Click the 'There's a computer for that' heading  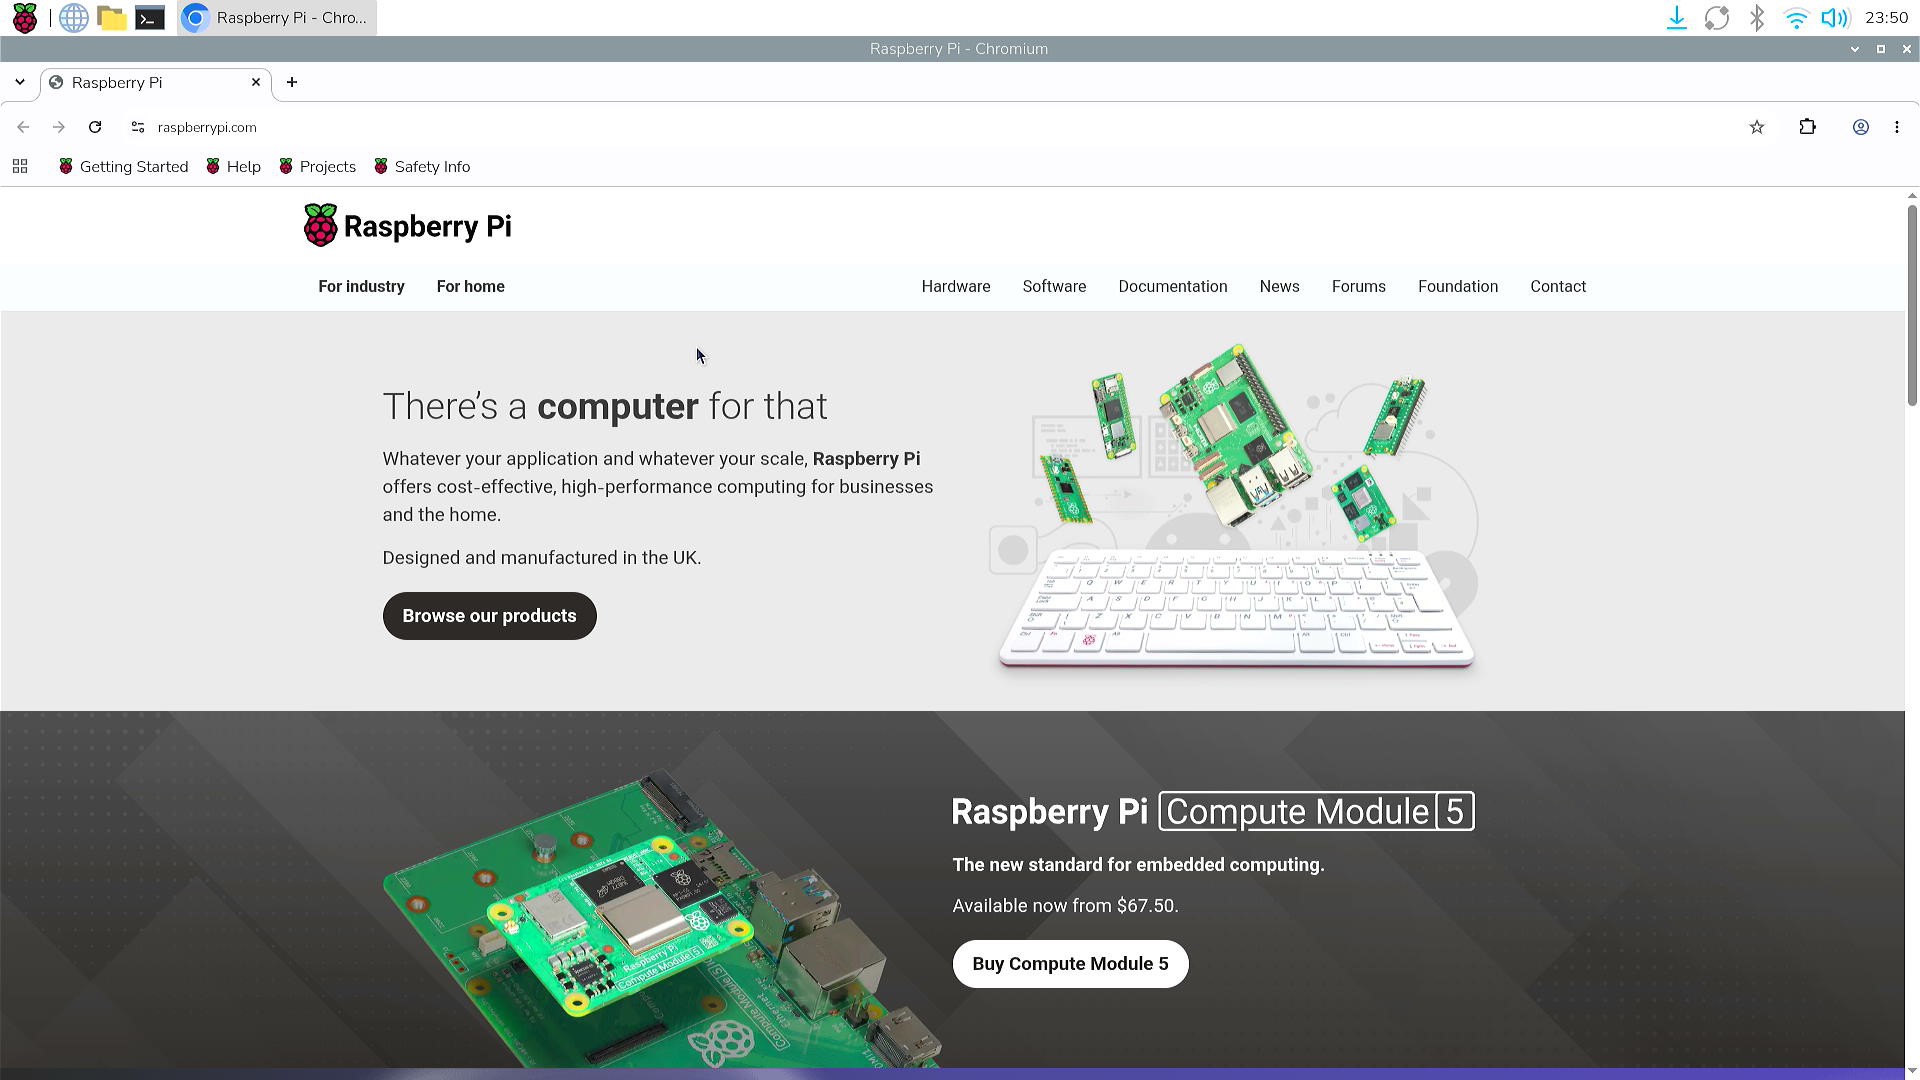click(x=605, y=407)
